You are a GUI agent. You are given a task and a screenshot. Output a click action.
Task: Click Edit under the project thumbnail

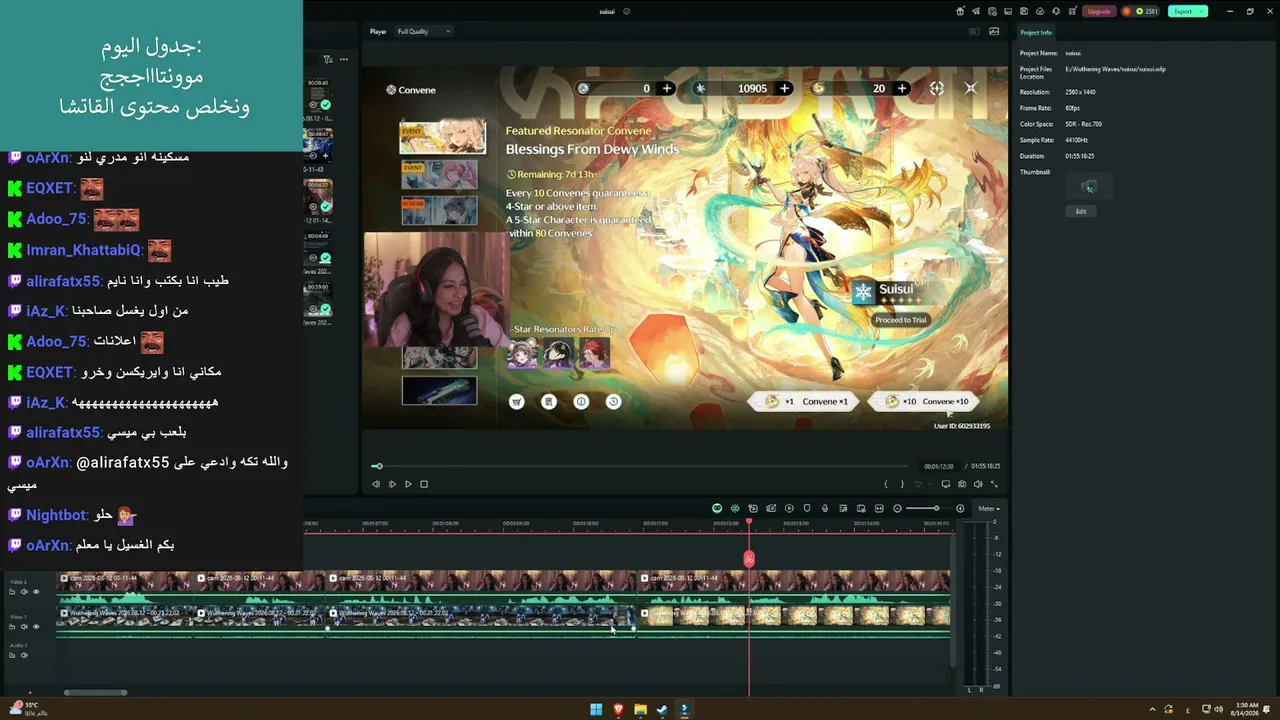pos(1081,211)
